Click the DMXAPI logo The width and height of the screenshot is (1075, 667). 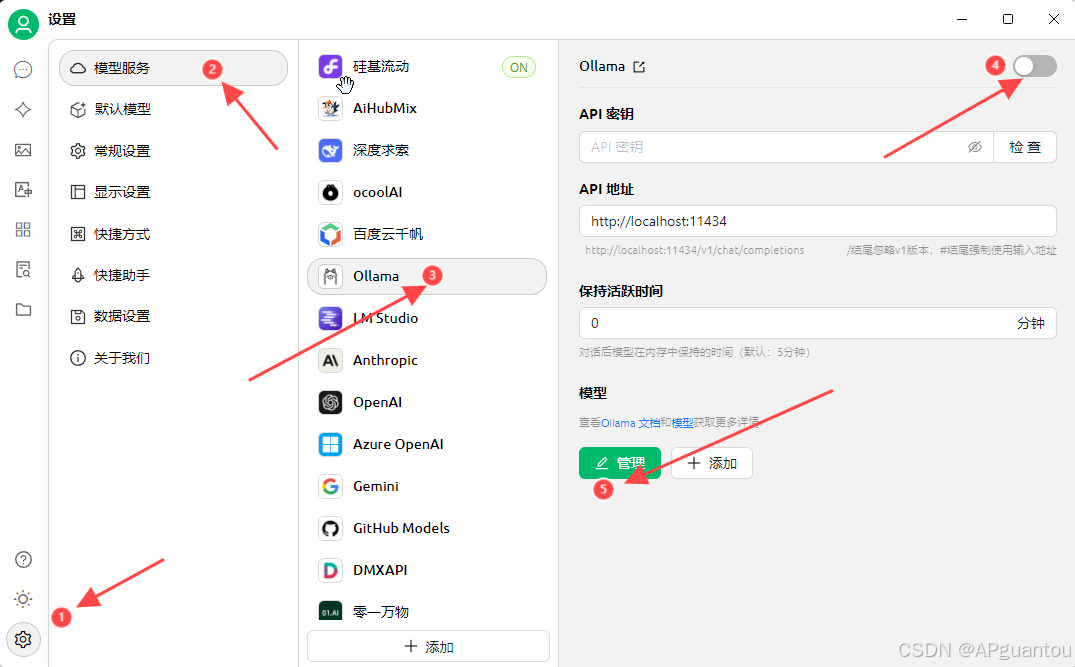tap(330, 570)
